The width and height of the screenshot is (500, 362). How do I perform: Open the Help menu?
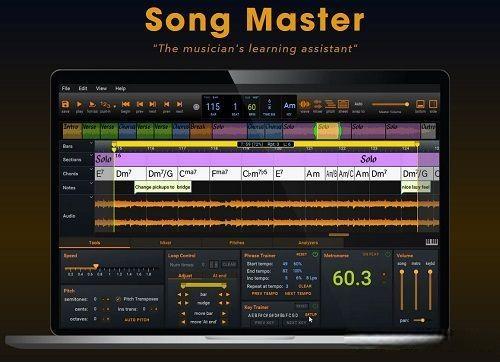pyautogui.click(x=120, y=88)
